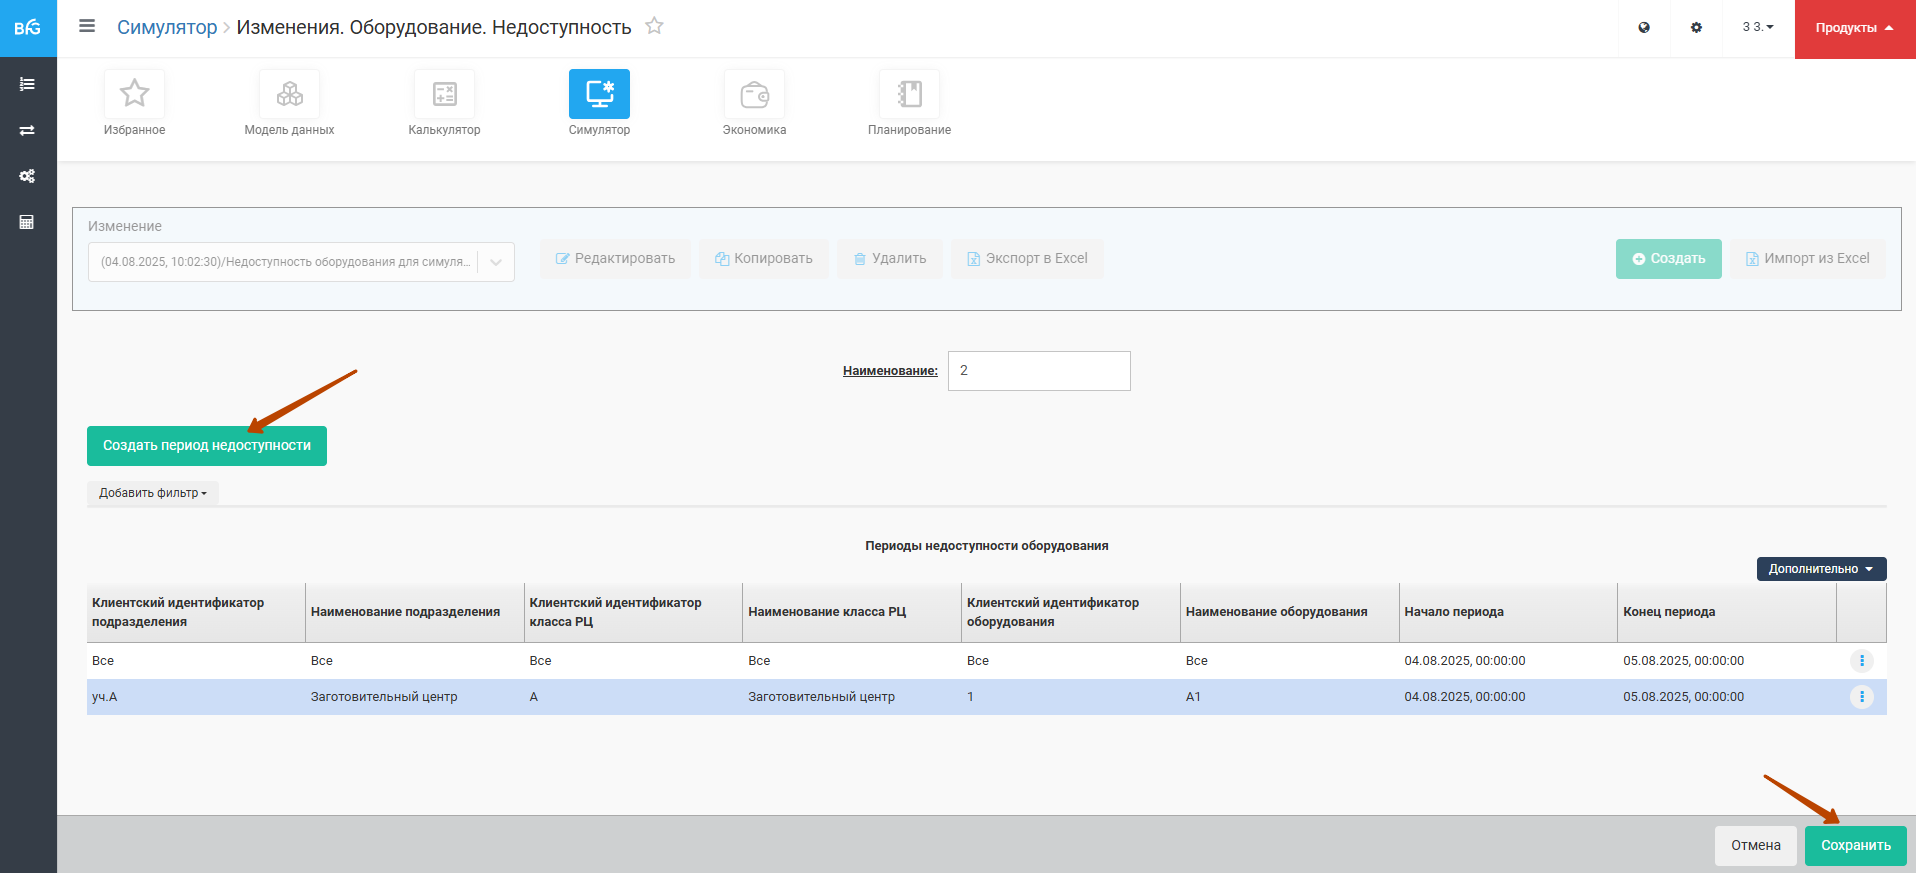Image resolution: width=1916 pixels, height=873 pixels.
Task: Open the Экономика wallet icon
Action: click(754, 94)
